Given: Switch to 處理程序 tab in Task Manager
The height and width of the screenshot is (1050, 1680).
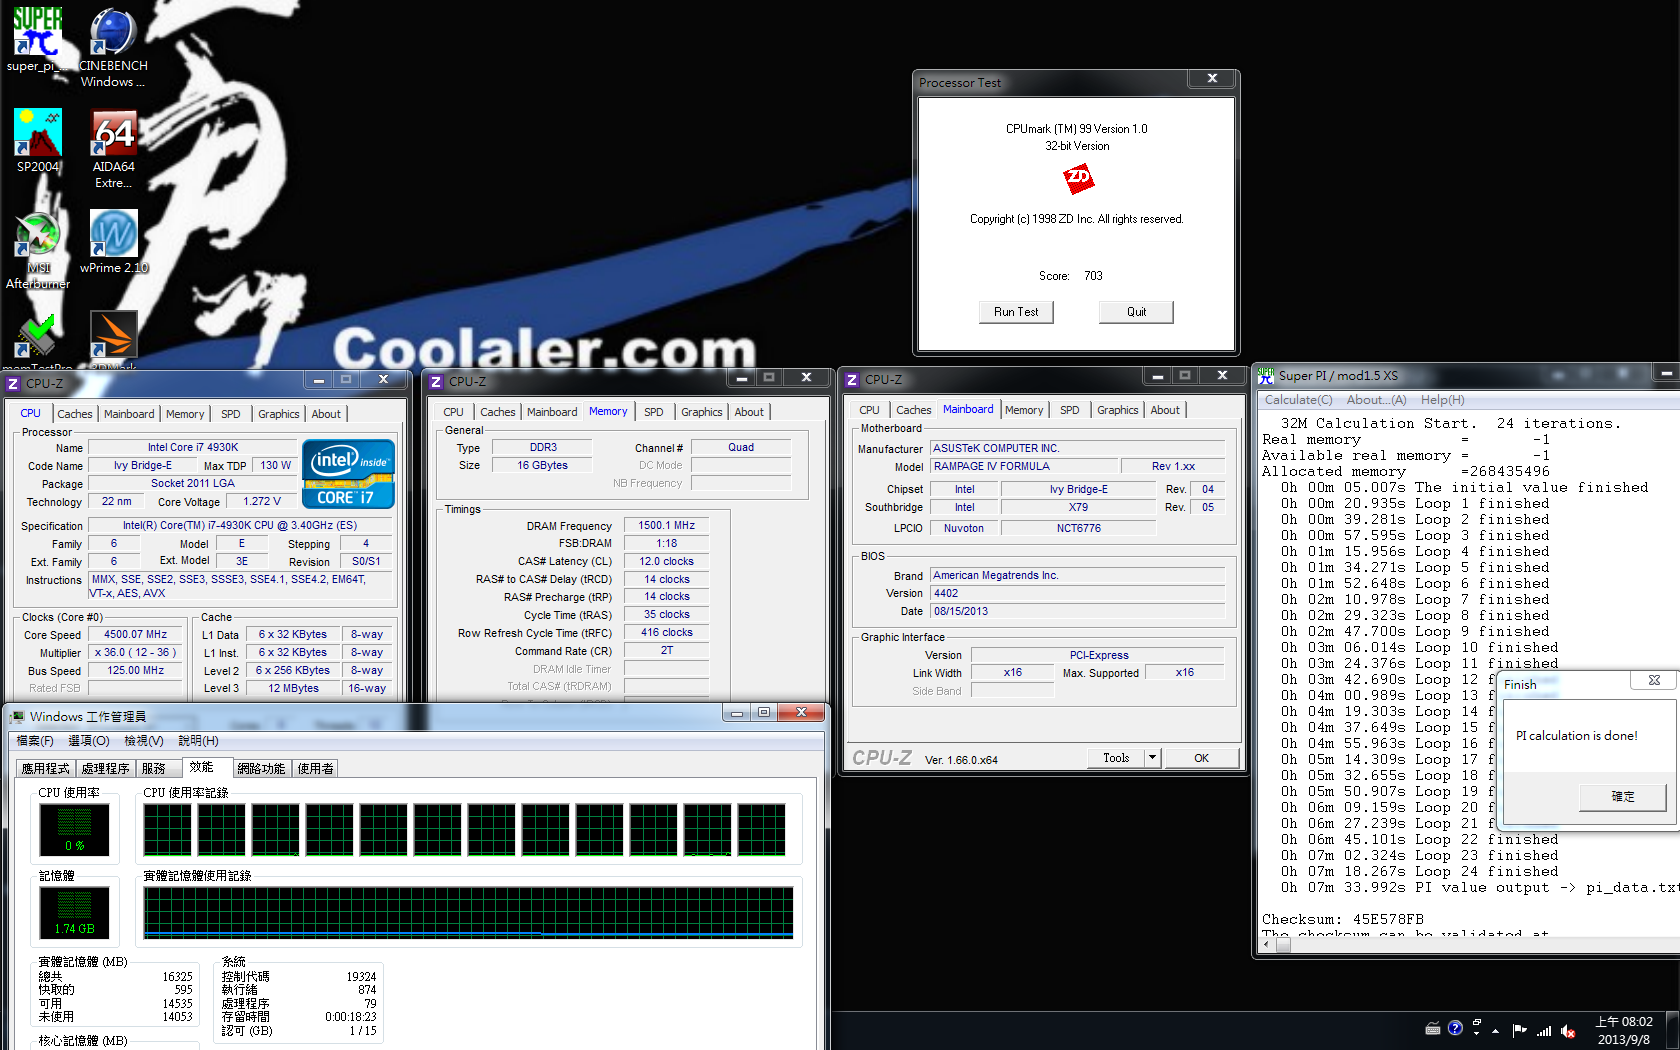Looking at the screenshot, I should click(106, 768).
